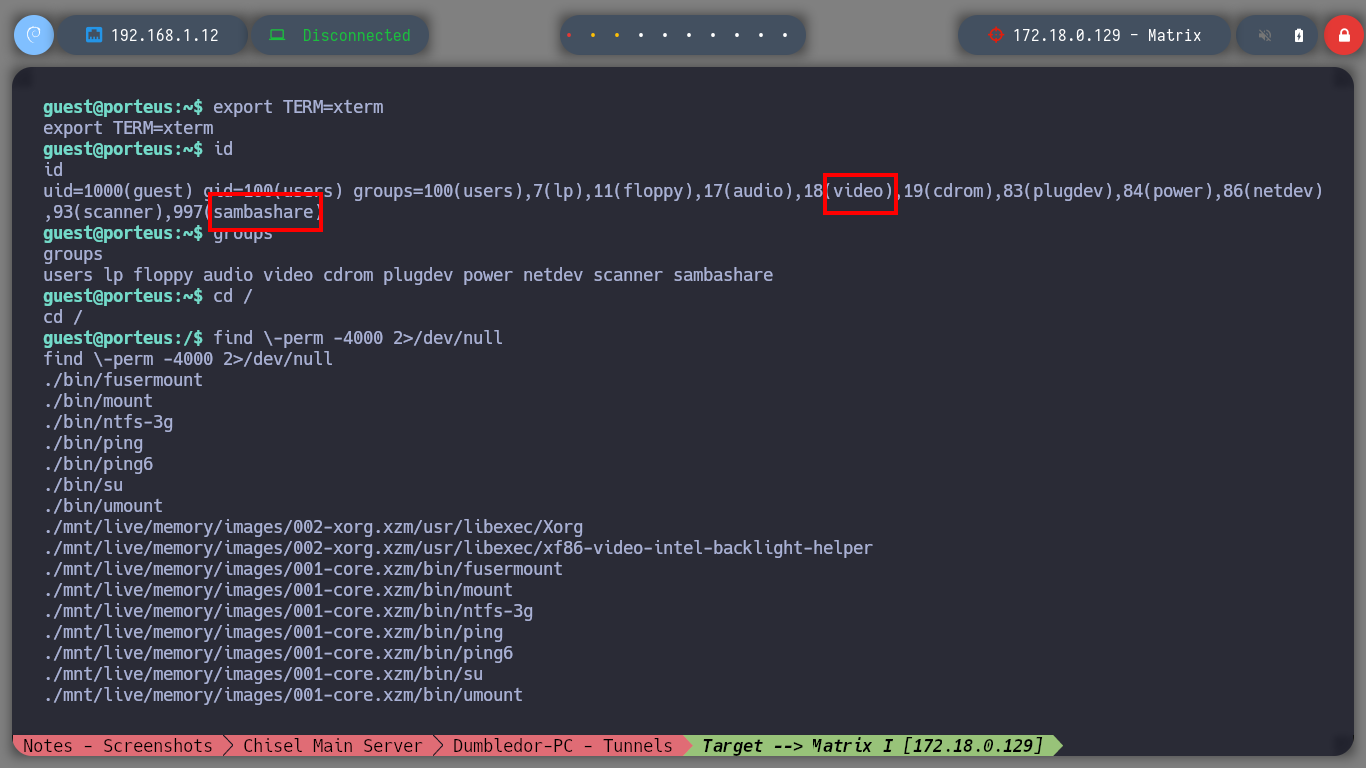Click '93(scanner)' in the id output
The image size is (1366, 768).
(108, 212)
